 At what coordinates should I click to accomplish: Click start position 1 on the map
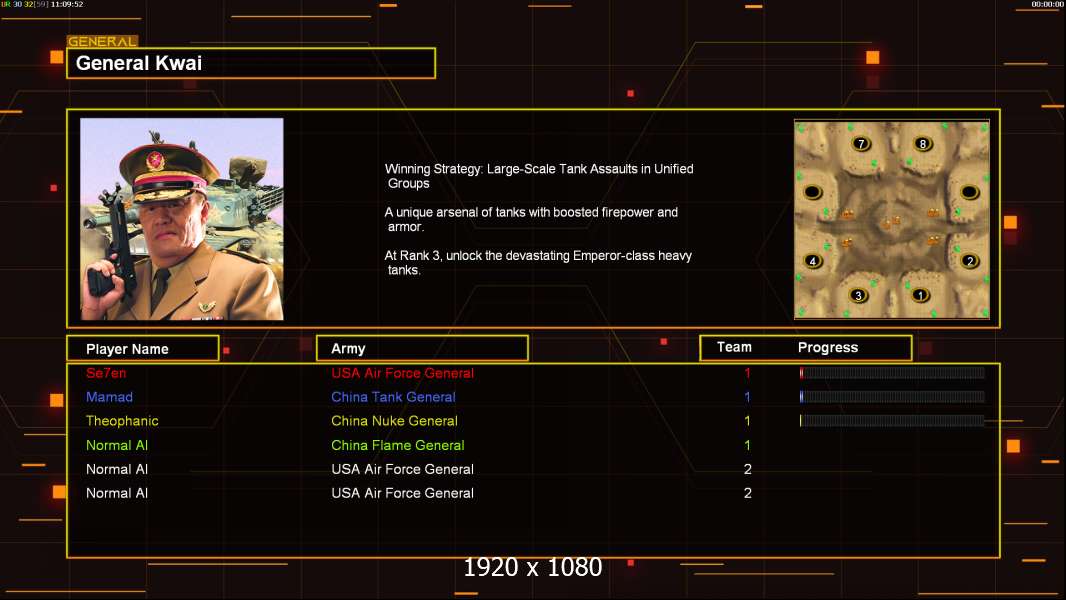(x=920, y=296)
